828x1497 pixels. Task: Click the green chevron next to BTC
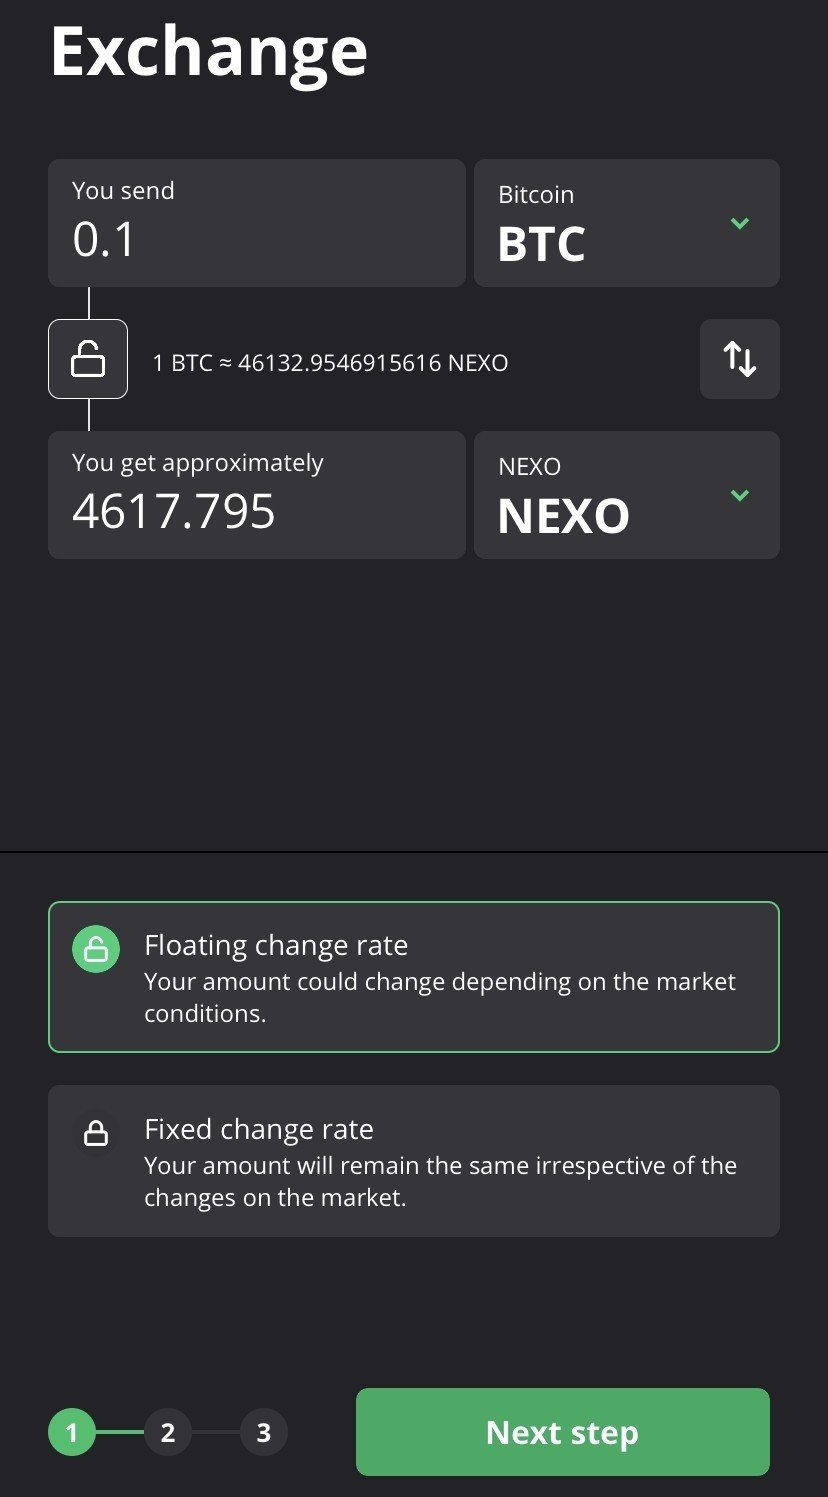(x=740, y=223)
